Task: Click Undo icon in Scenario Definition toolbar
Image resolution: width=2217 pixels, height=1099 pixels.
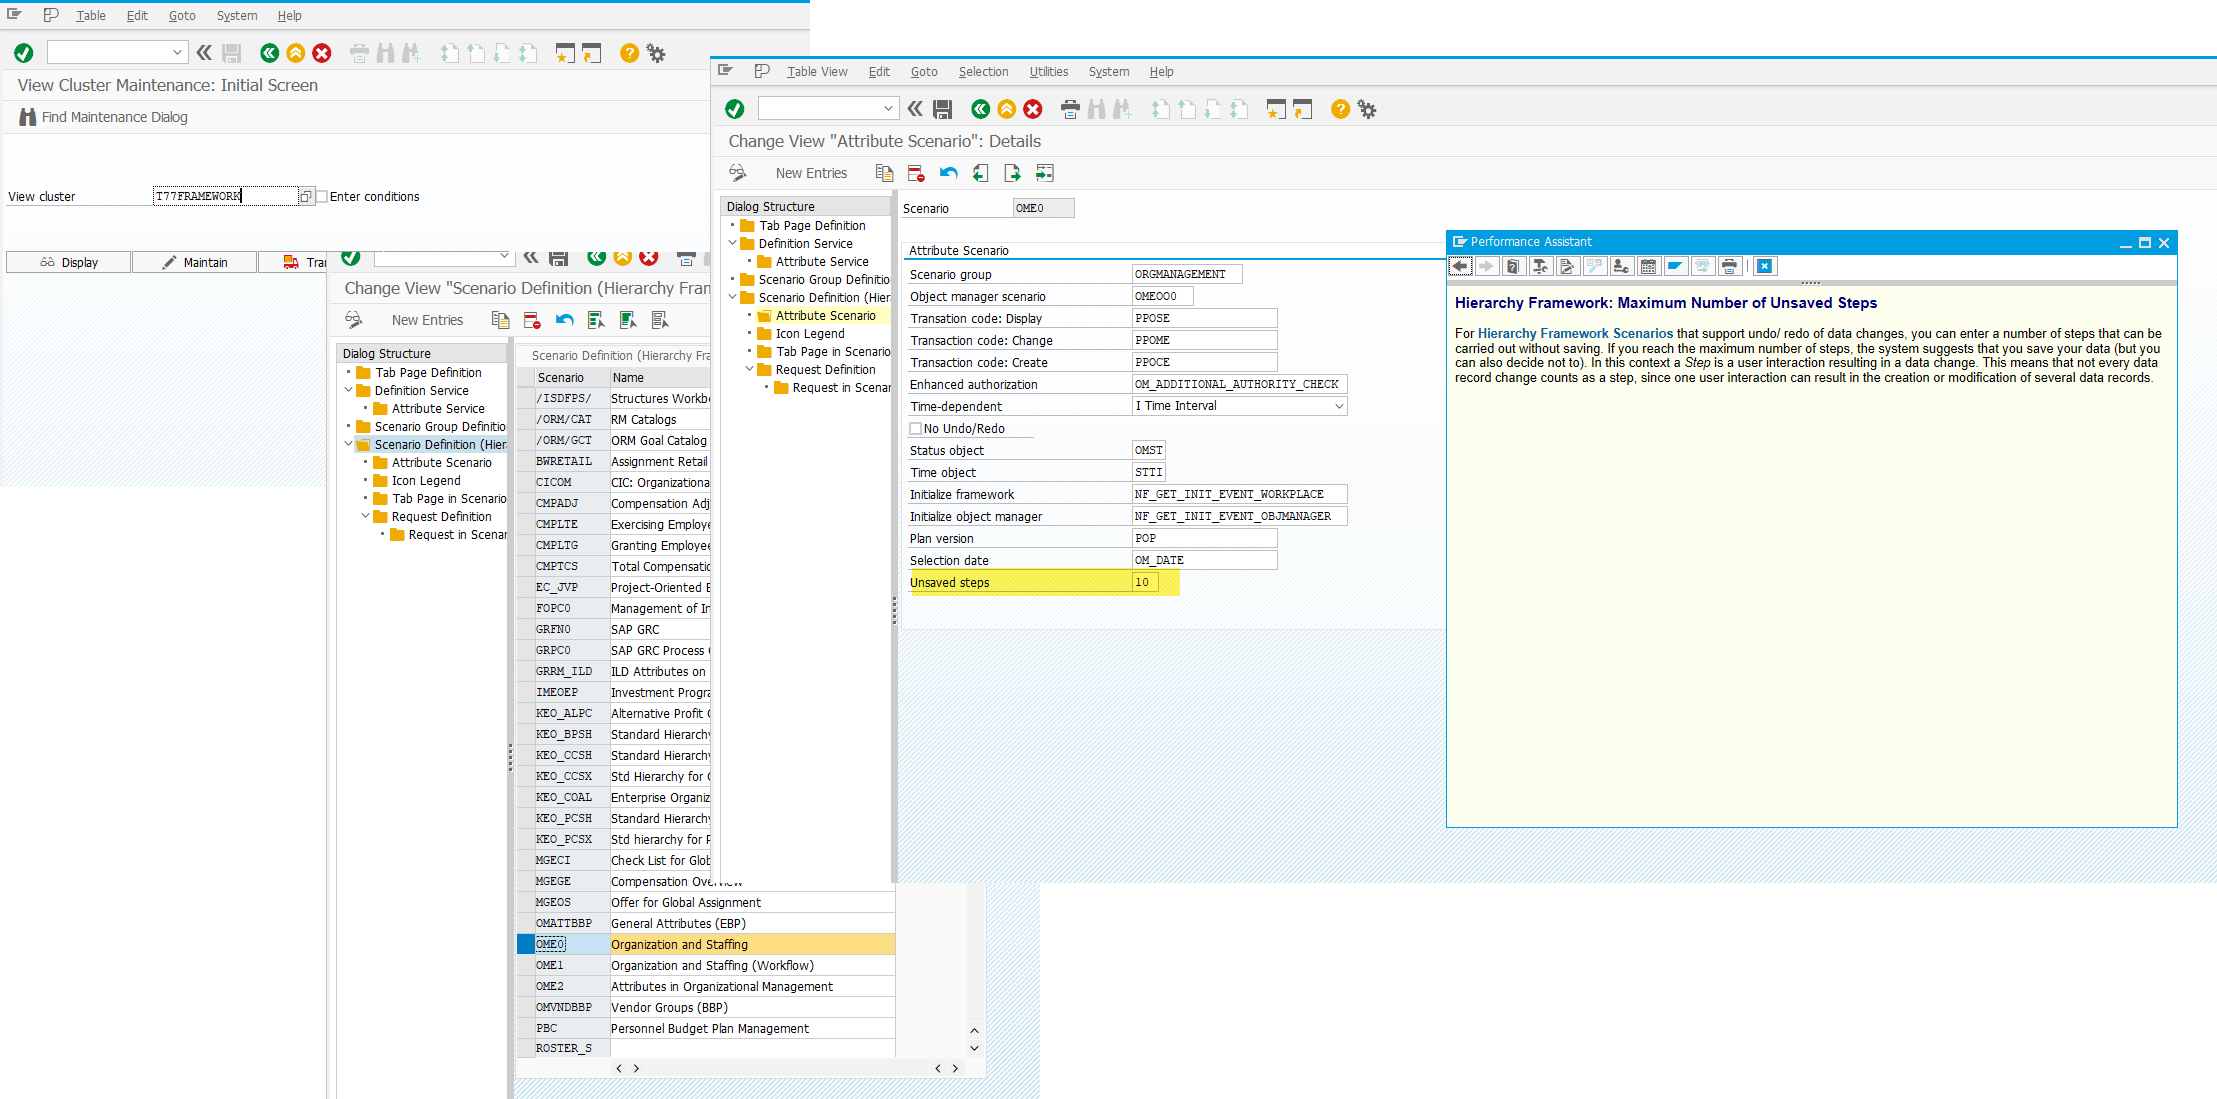Action: (x=564, y=320)
